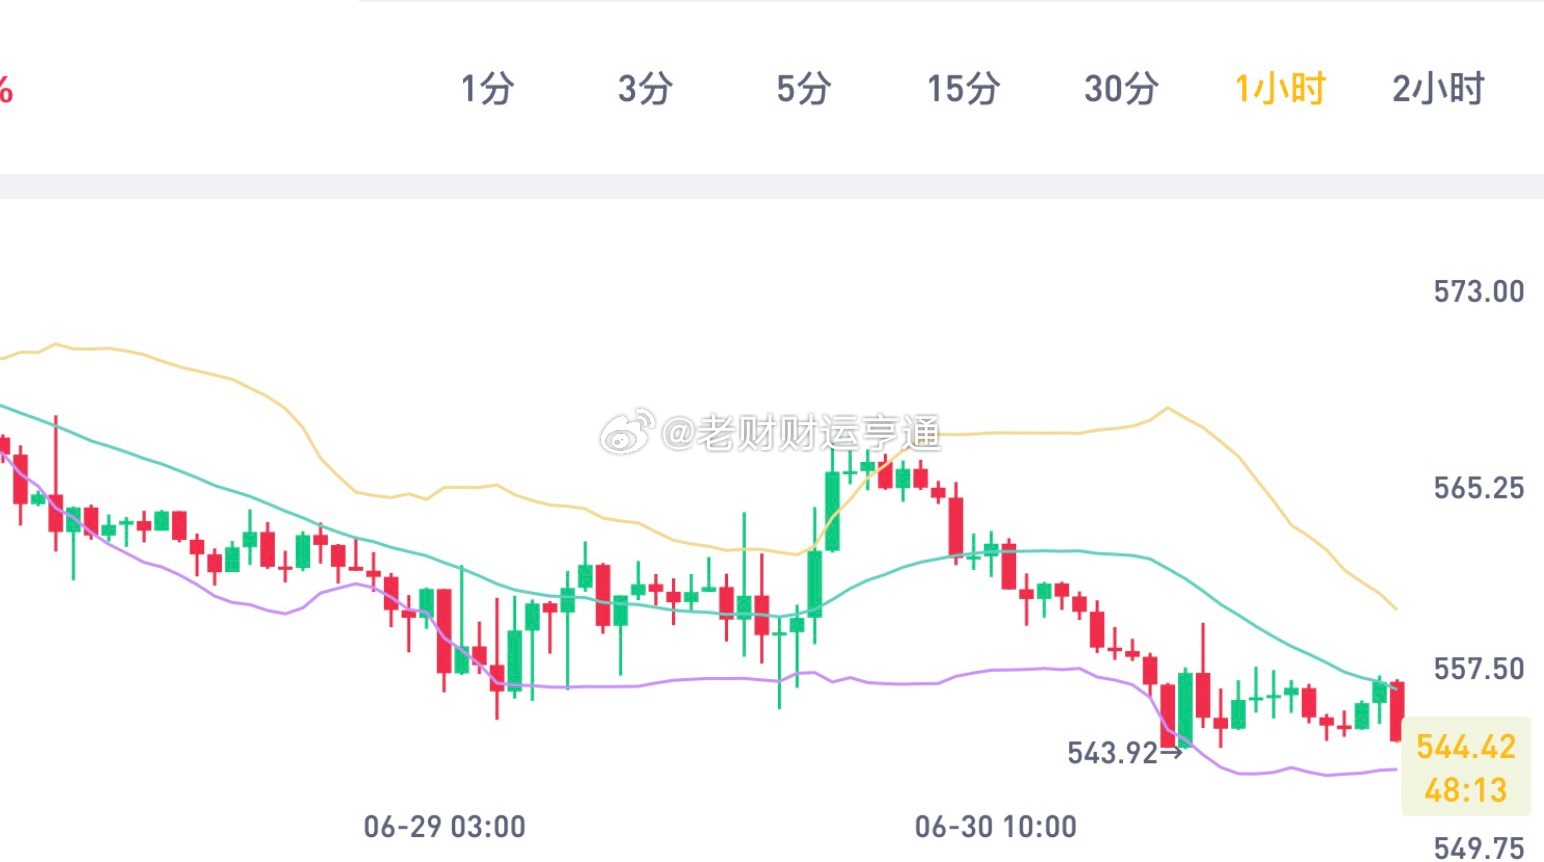Click the 06-30 10:00 time axis label
The height and width of the screenshot is (862, 1544).
coord(996,827)
